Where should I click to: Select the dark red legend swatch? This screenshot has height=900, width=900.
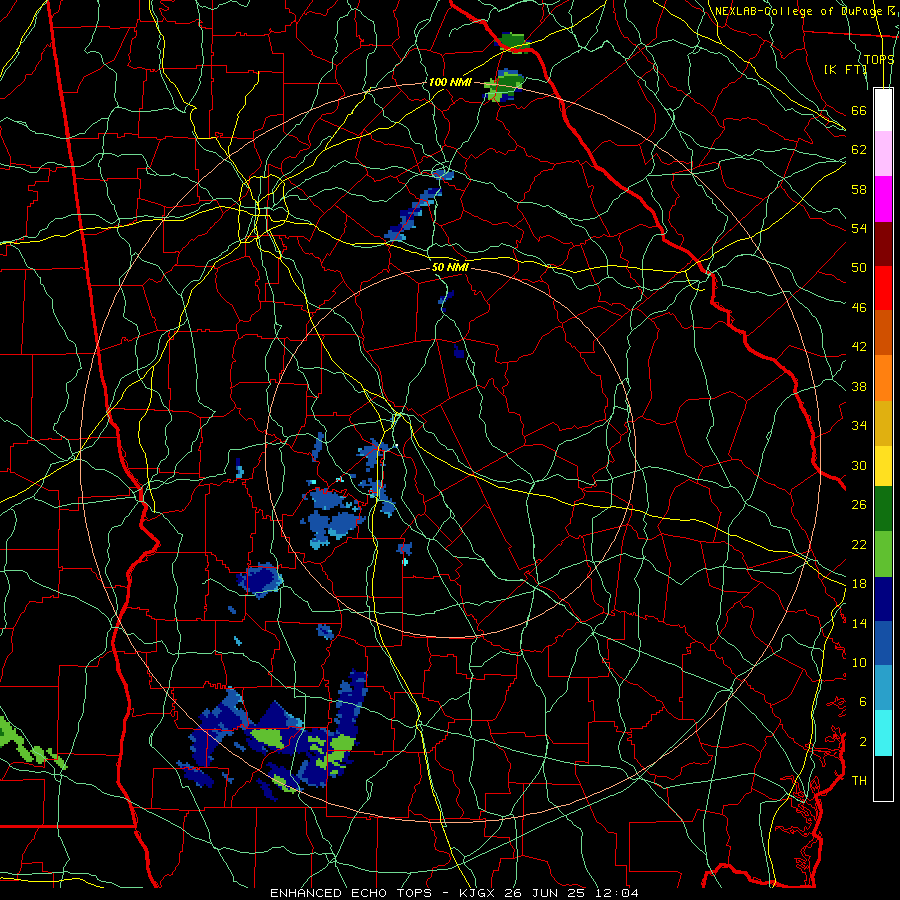pyautogui.click(x=883, y=243)
